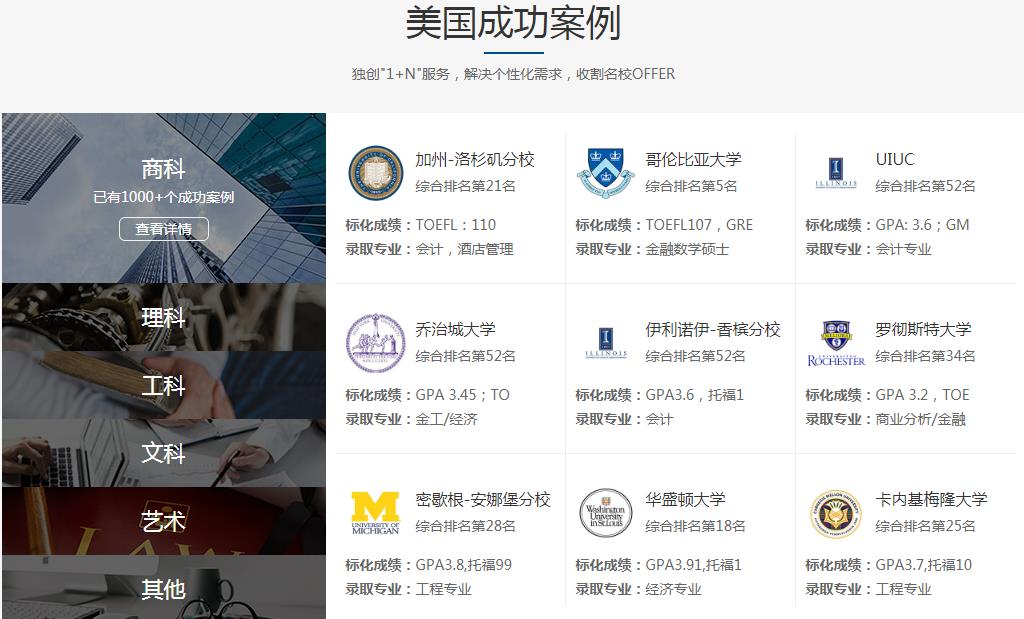Image resolution: width=1024 pixels, height=619 pixels.
Task: Open 乔治城大学 case title
Action: coord(455,329)
